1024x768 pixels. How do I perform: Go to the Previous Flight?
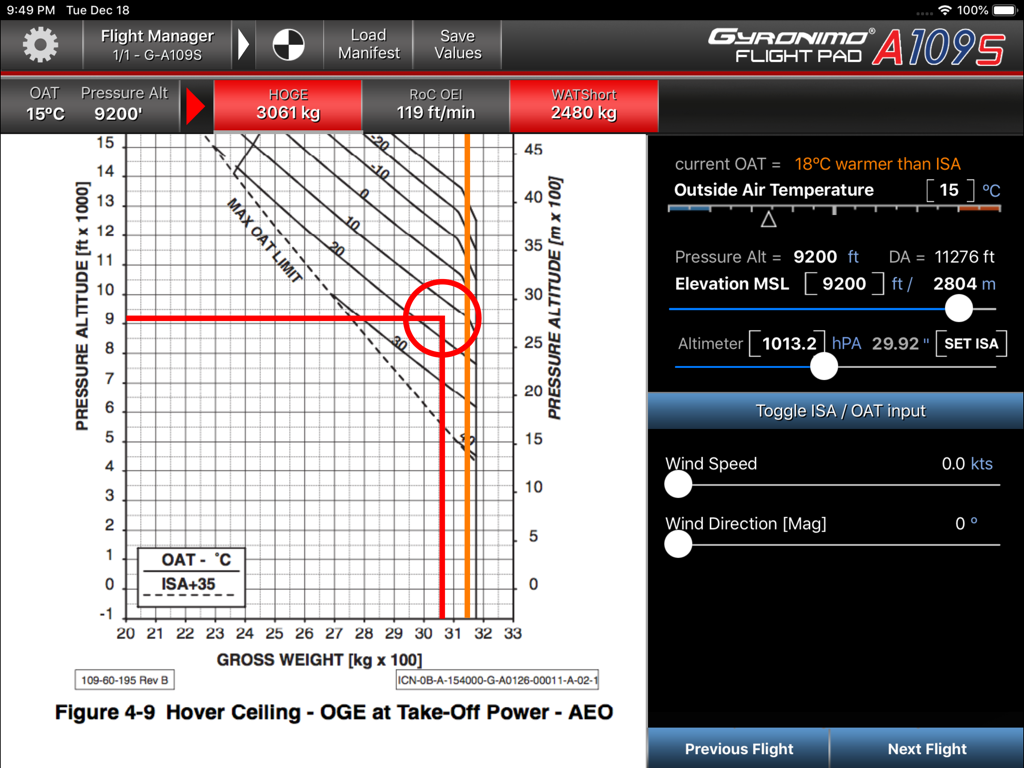coord(738,748)
